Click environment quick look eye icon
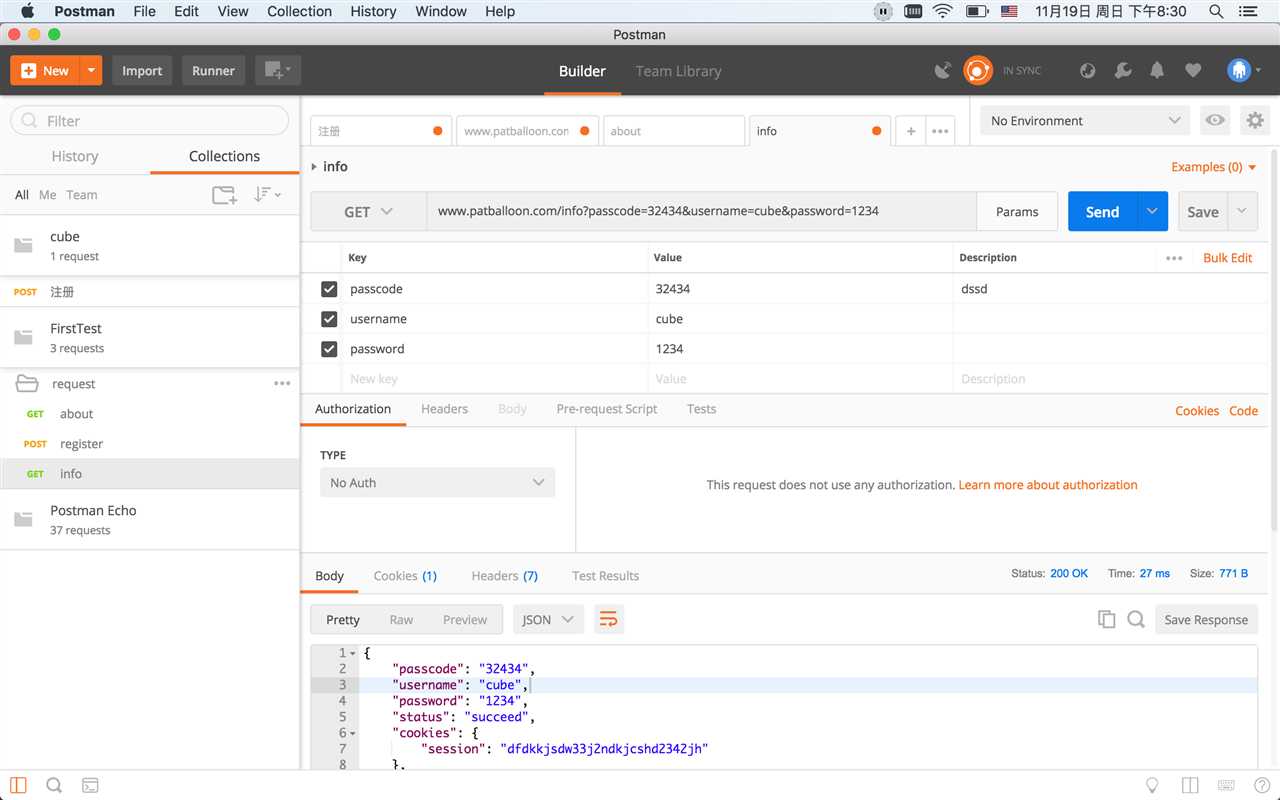This screenshot has width=1280, height=800. [x=1215, y=120]
